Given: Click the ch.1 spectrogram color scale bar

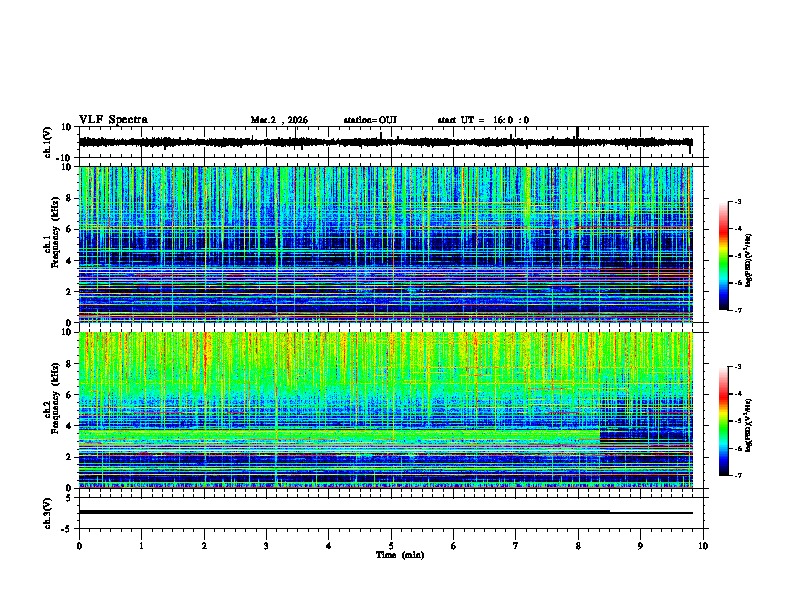Looking at the screenshot, I should (724, 256).
